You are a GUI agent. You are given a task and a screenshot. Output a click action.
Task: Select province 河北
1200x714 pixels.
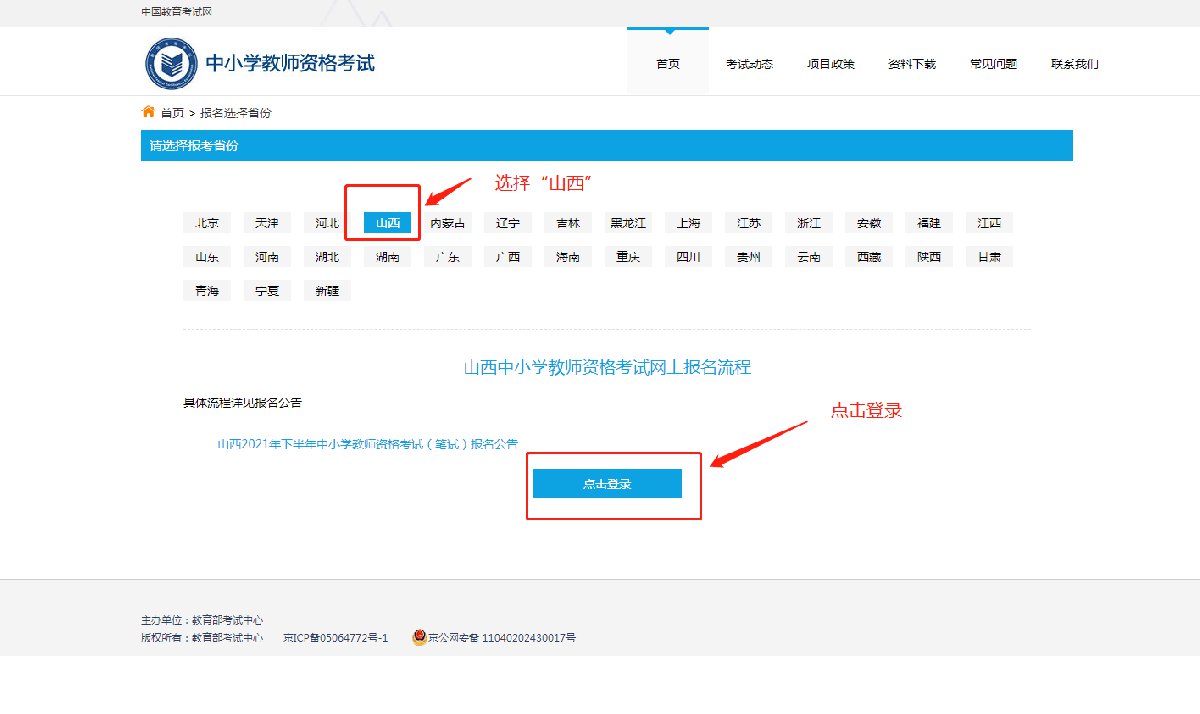coord(327,223)
